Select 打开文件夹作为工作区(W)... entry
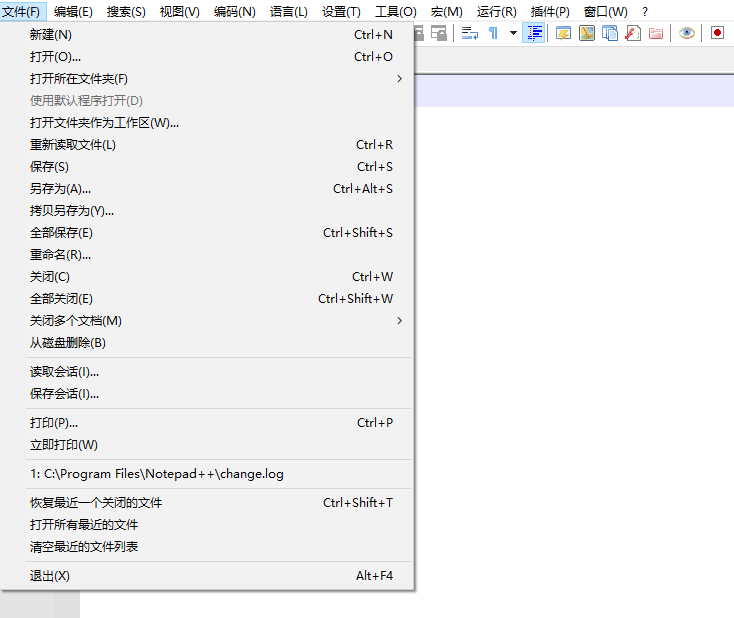This screenshot has width=734, height=618. pos(207,123)
